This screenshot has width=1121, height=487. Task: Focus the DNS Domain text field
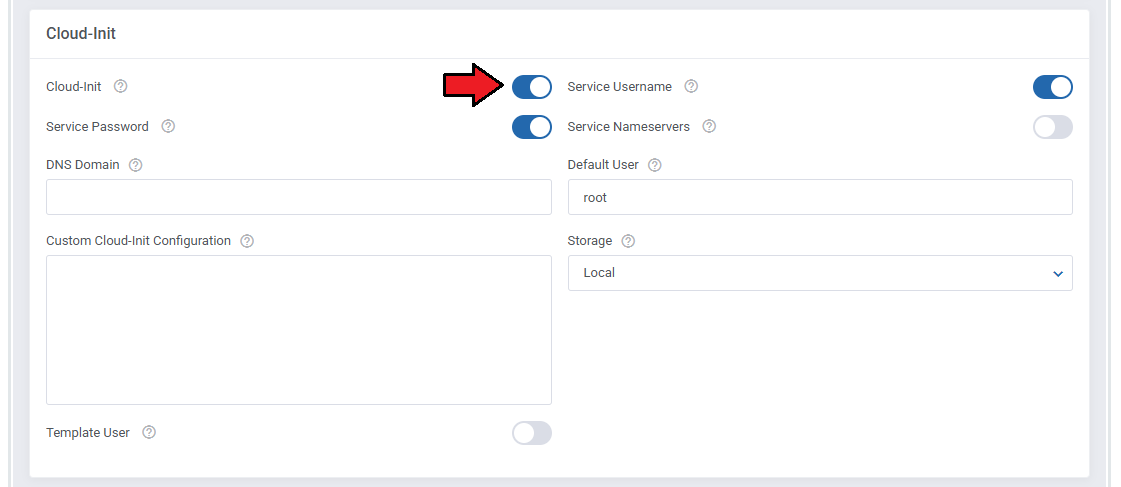[298, 197]
